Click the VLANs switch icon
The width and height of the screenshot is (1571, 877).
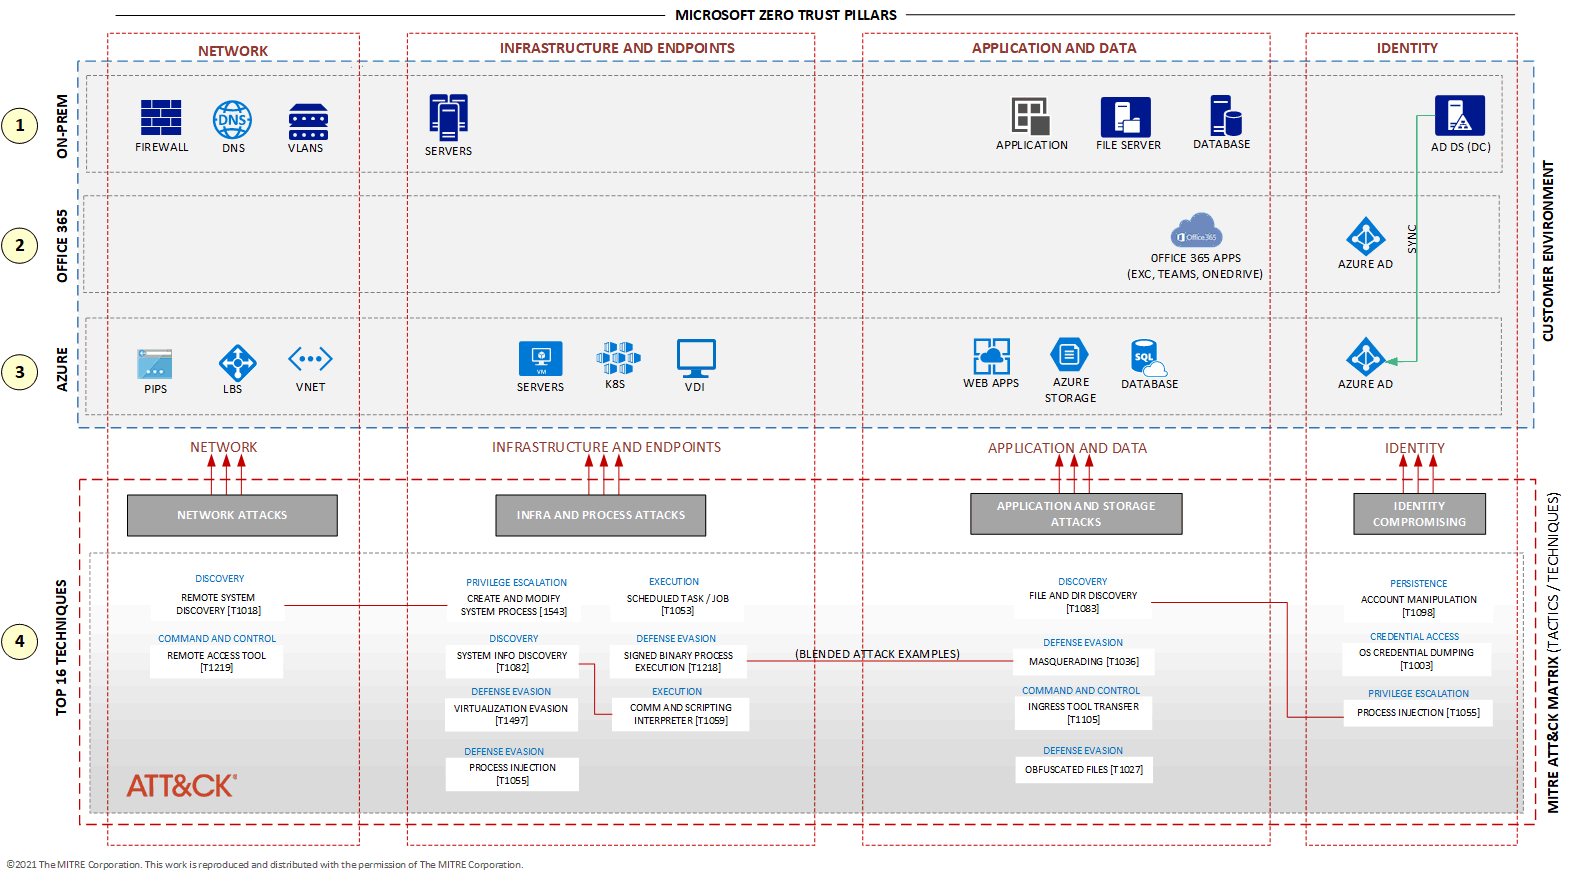pos(308,121)
